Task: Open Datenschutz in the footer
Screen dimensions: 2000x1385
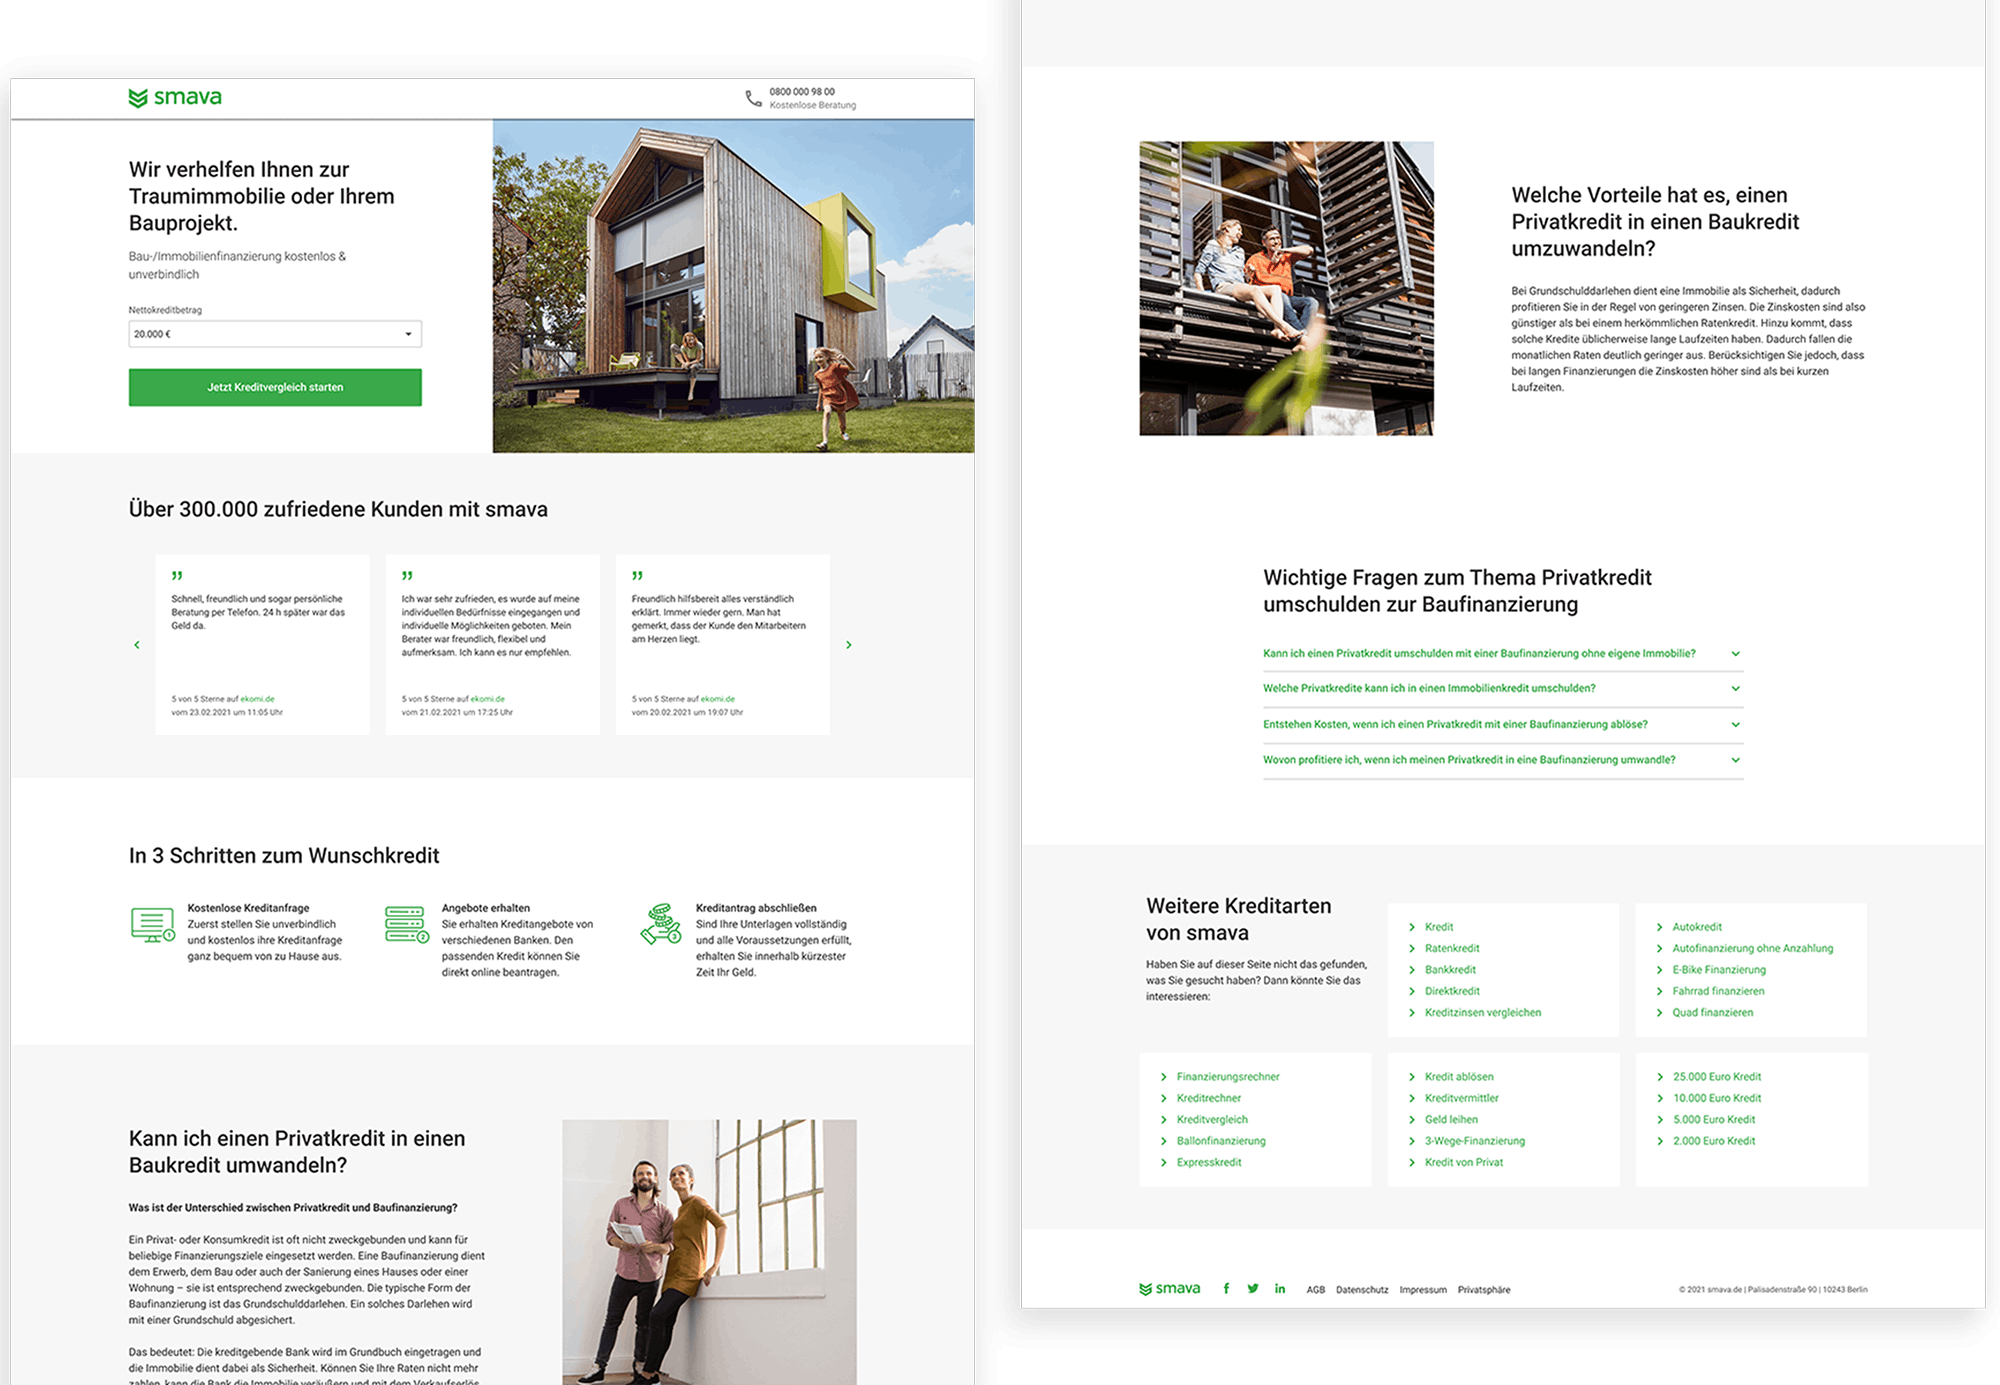Action: 1362,1290
